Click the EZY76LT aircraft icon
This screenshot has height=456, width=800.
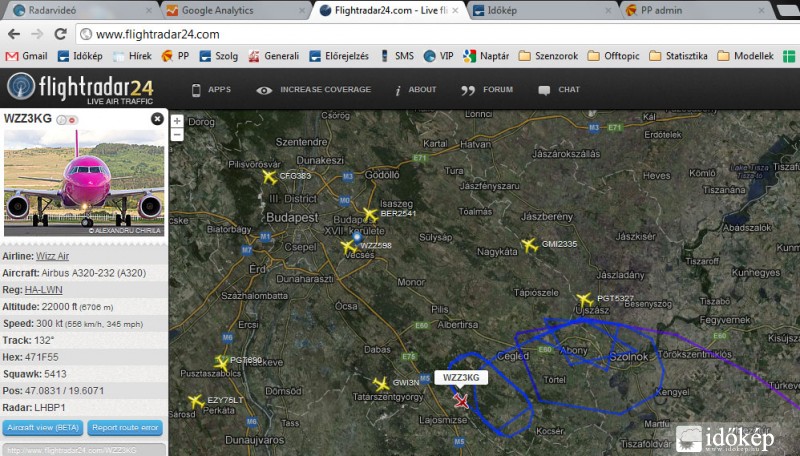[195, 402]
